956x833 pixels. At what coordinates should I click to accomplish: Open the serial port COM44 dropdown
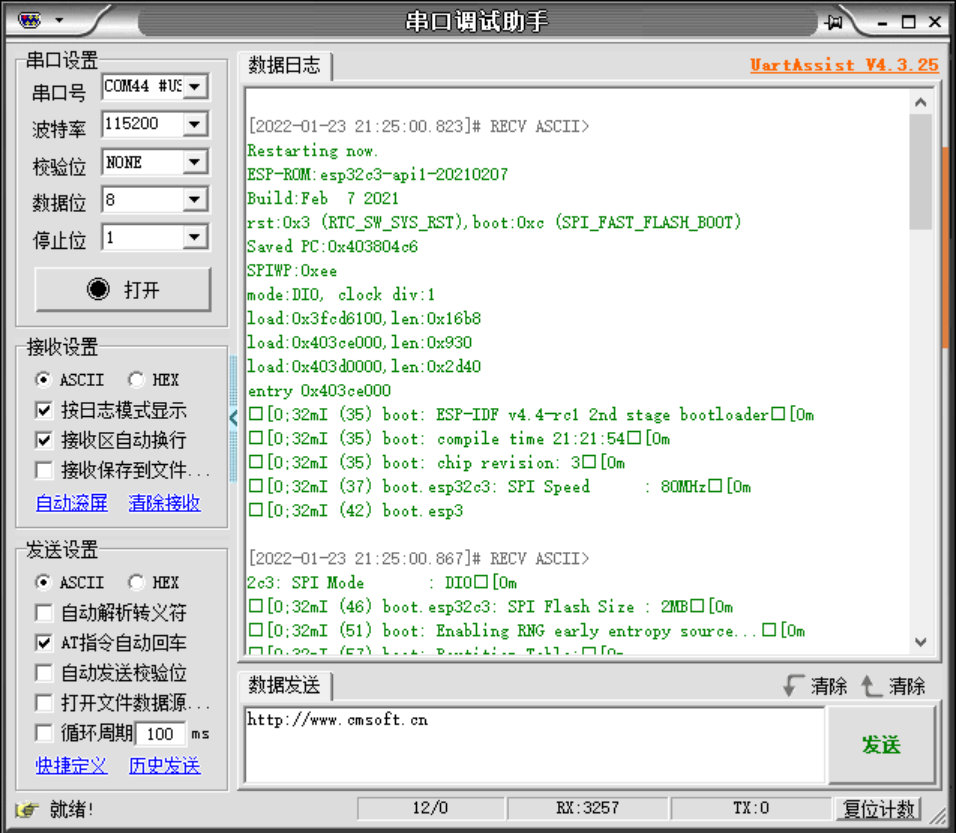tap(195, 87)
